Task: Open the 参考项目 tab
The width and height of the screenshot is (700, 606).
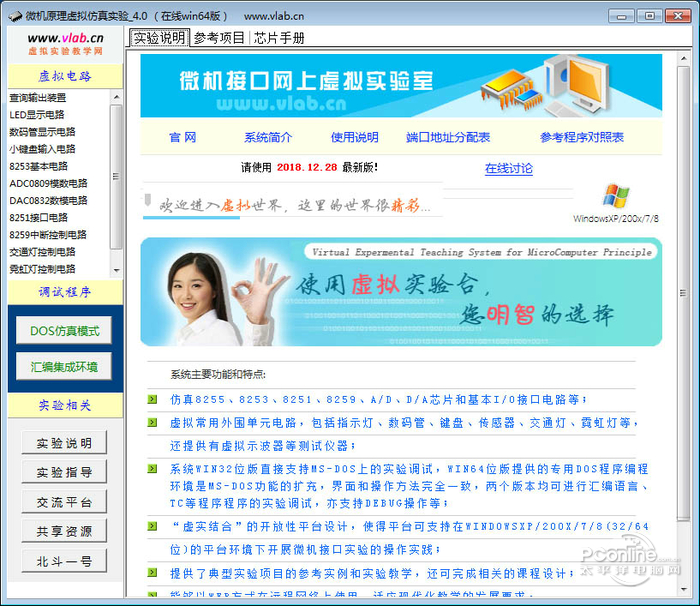Action: 219,38
